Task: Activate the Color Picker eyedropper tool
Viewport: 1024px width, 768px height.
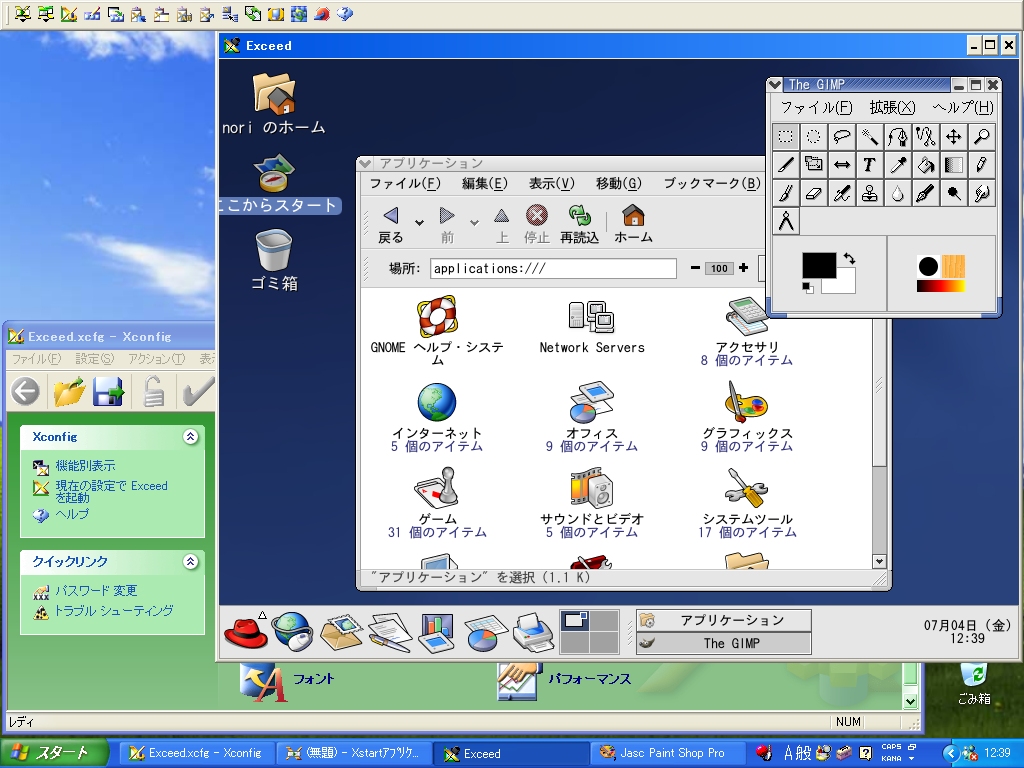Action: [898, 165]
